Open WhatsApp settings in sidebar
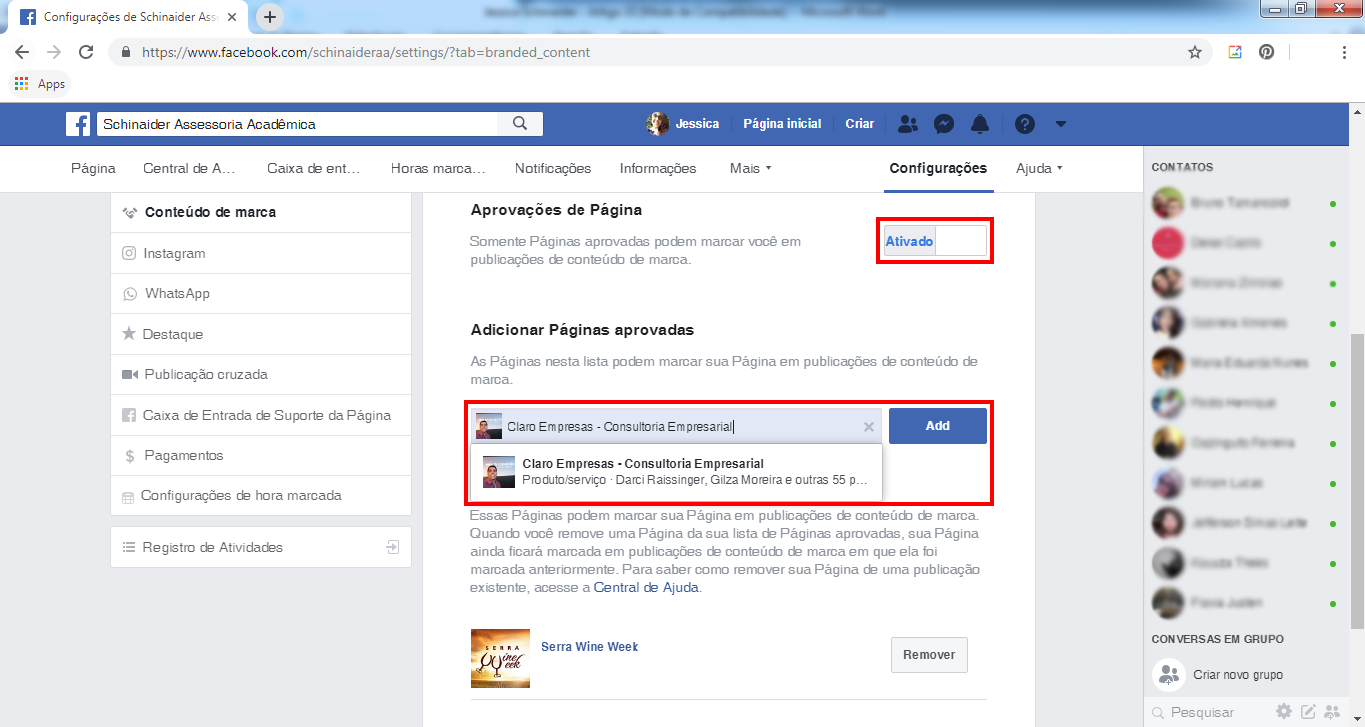The image size is (1365, 727). [261, 294]
